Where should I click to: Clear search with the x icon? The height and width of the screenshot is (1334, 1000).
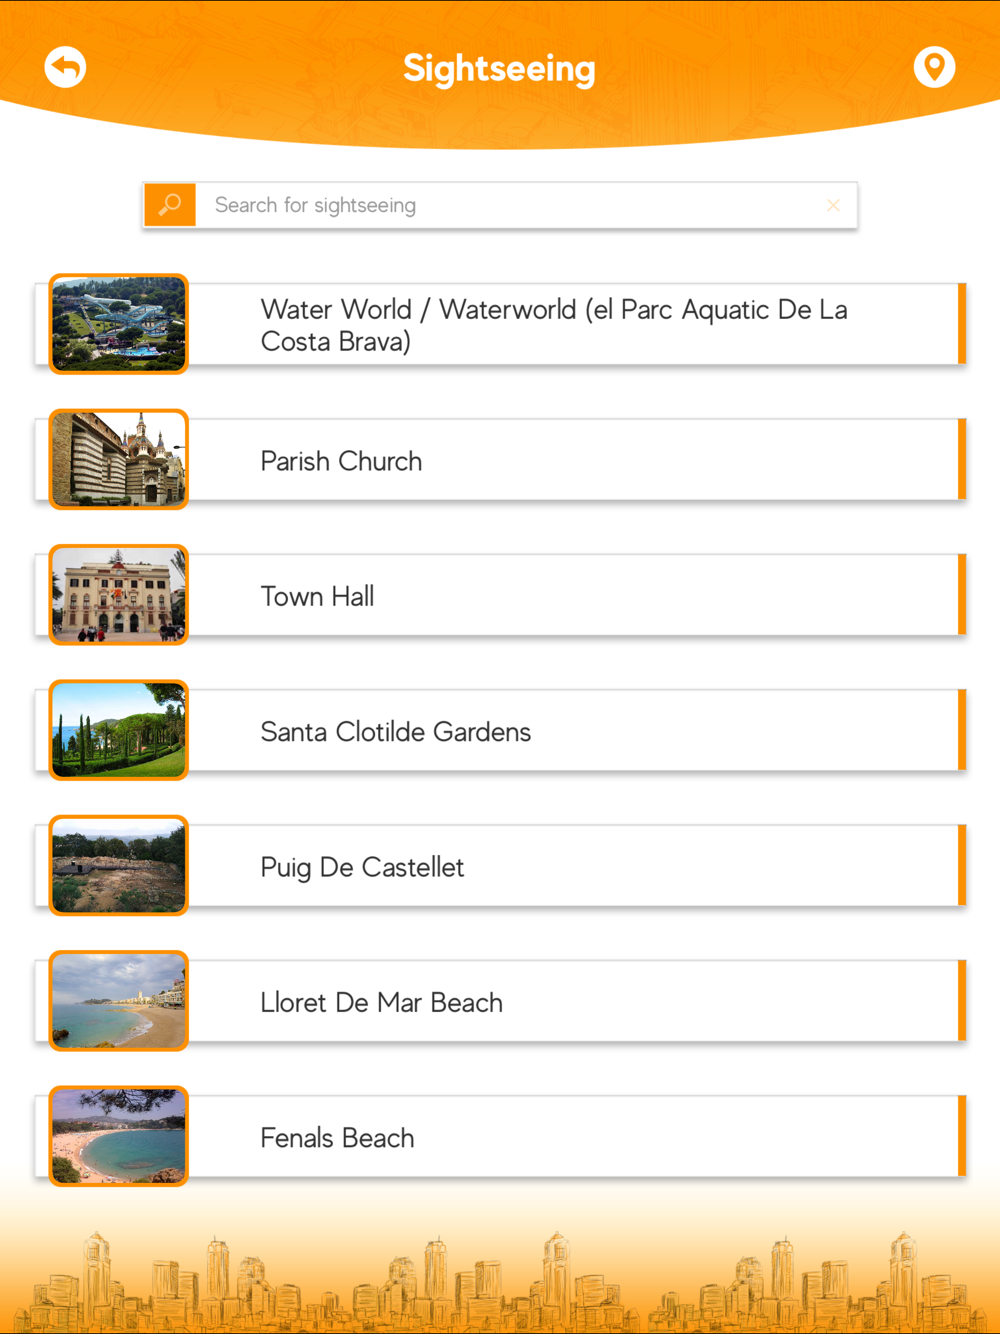click(833, 205)
